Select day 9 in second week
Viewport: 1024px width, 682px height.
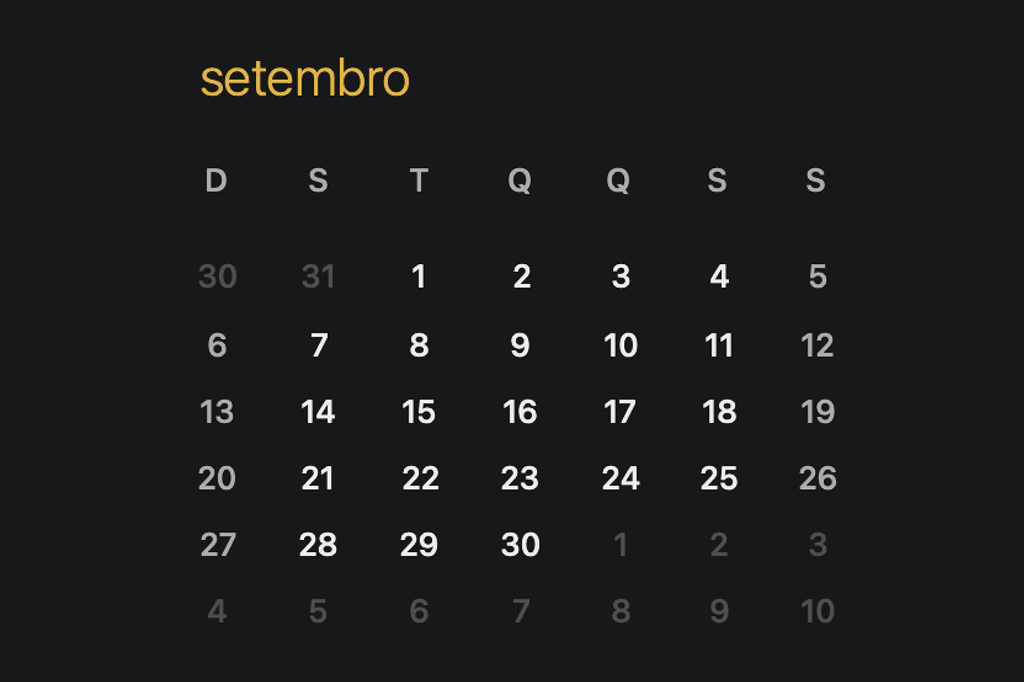[520, 346]
